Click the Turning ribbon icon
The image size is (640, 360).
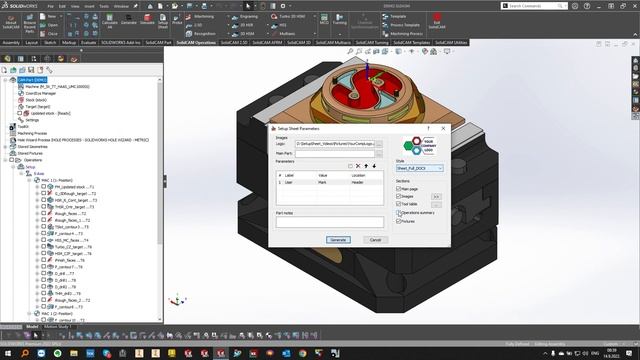[340, 20]
